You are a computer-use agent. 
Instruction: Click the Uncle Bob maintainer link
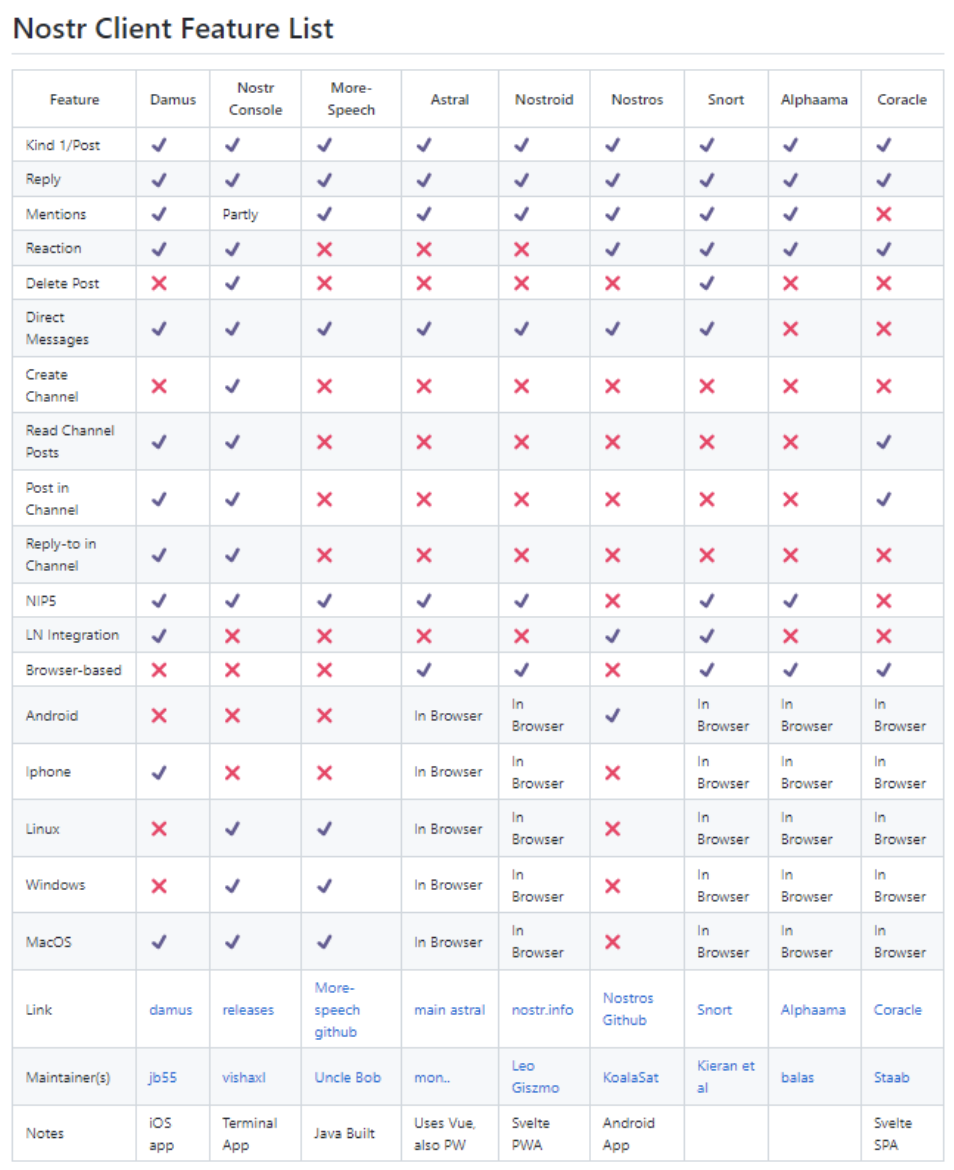point(347,1078)
